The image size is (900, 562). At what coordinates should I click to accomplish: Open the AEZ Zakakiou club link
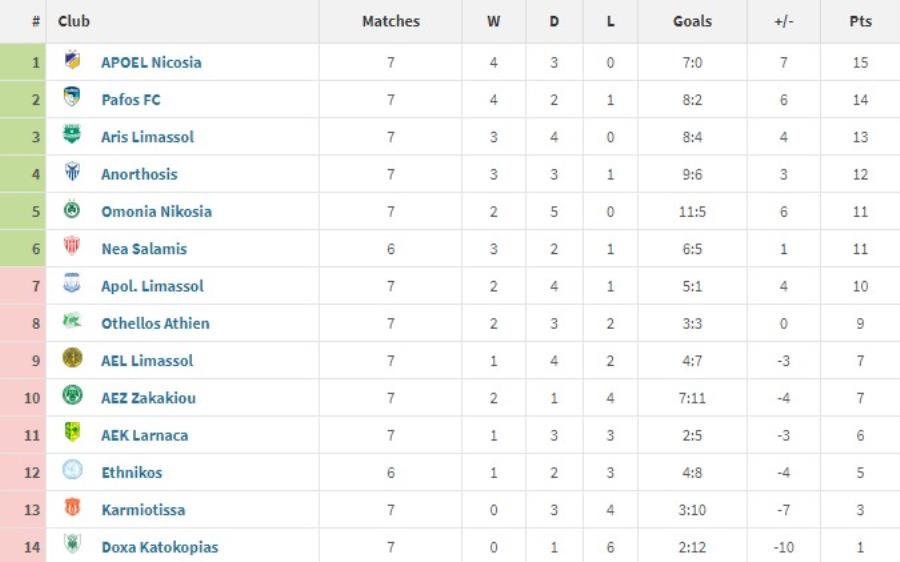(x=148, y=398)
